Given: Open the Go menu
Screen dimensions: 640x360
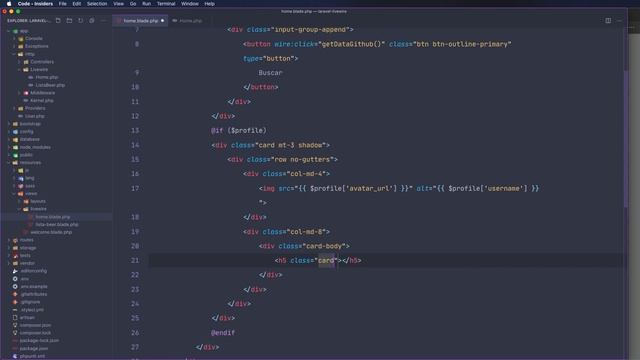Looking at the screenshot, I should (133, 4).
